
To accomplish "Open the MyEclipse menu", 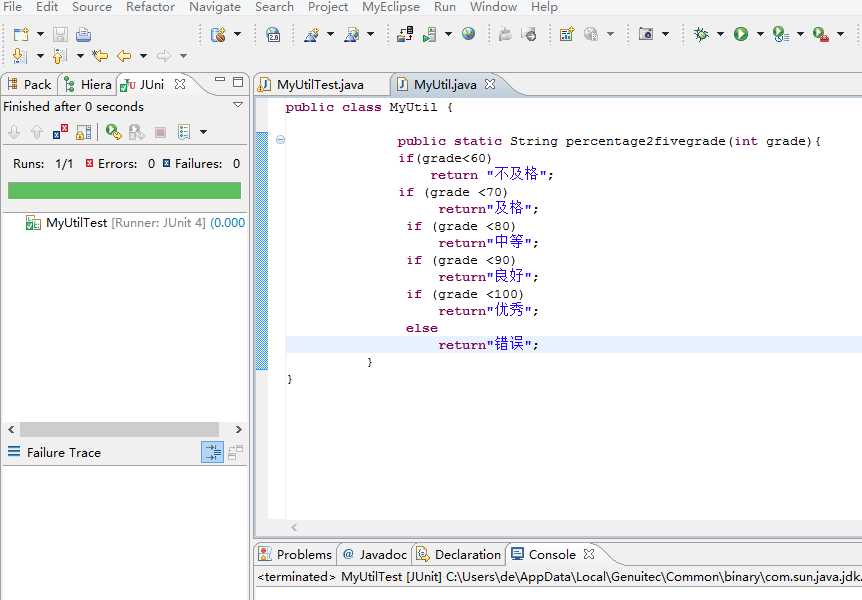I will pos(390,7).
